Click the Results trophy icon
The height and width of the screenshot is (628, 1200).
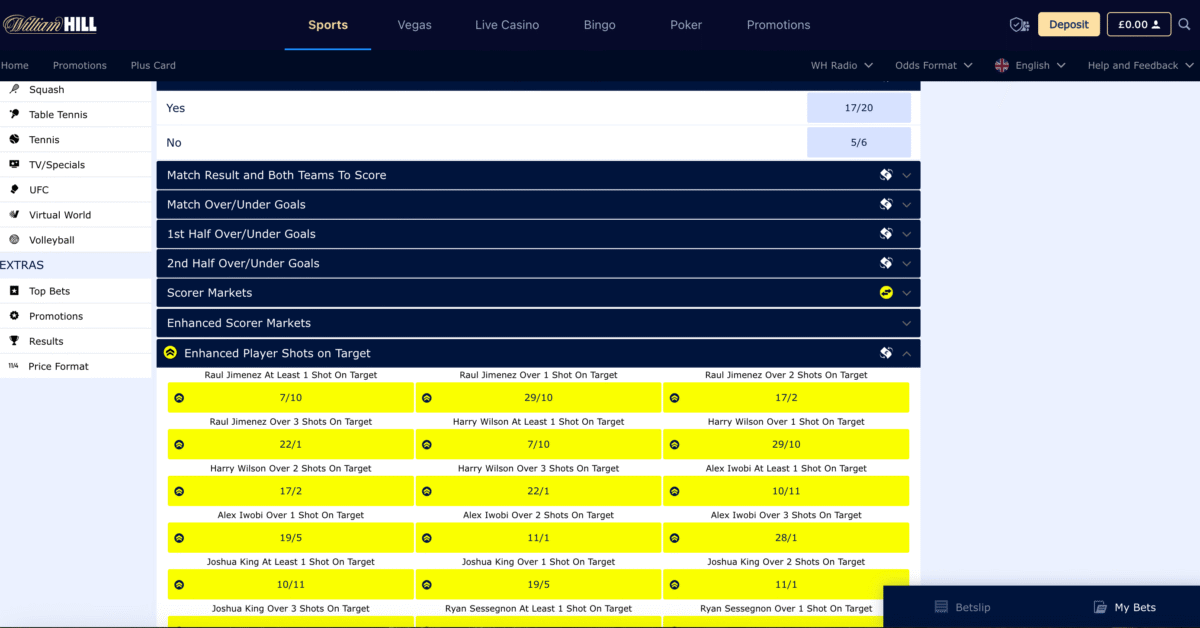14,341
